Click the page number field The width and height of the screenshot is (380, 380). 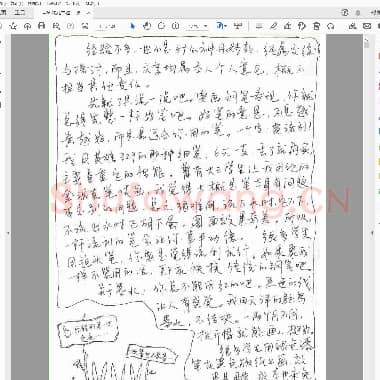point(107,26)
